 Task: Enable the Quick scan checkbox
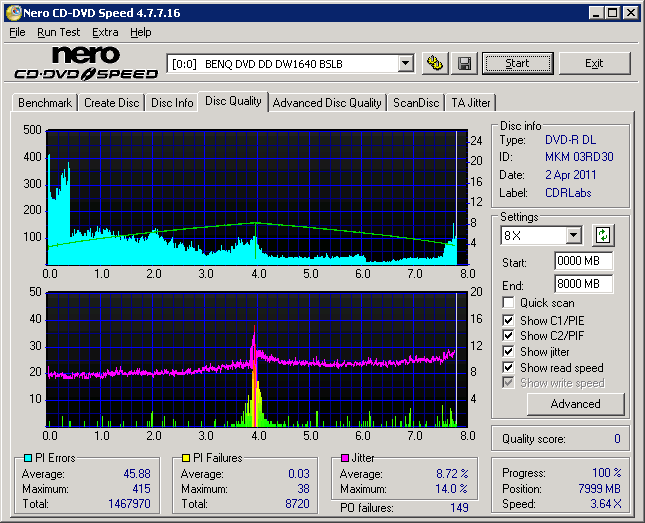coord(509,303)
